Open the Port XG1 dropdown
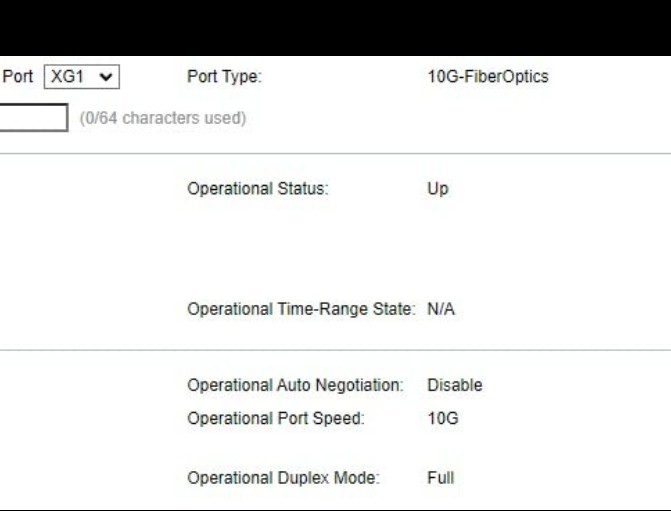Viewport: 671px width, 511px height. [82, 77]
